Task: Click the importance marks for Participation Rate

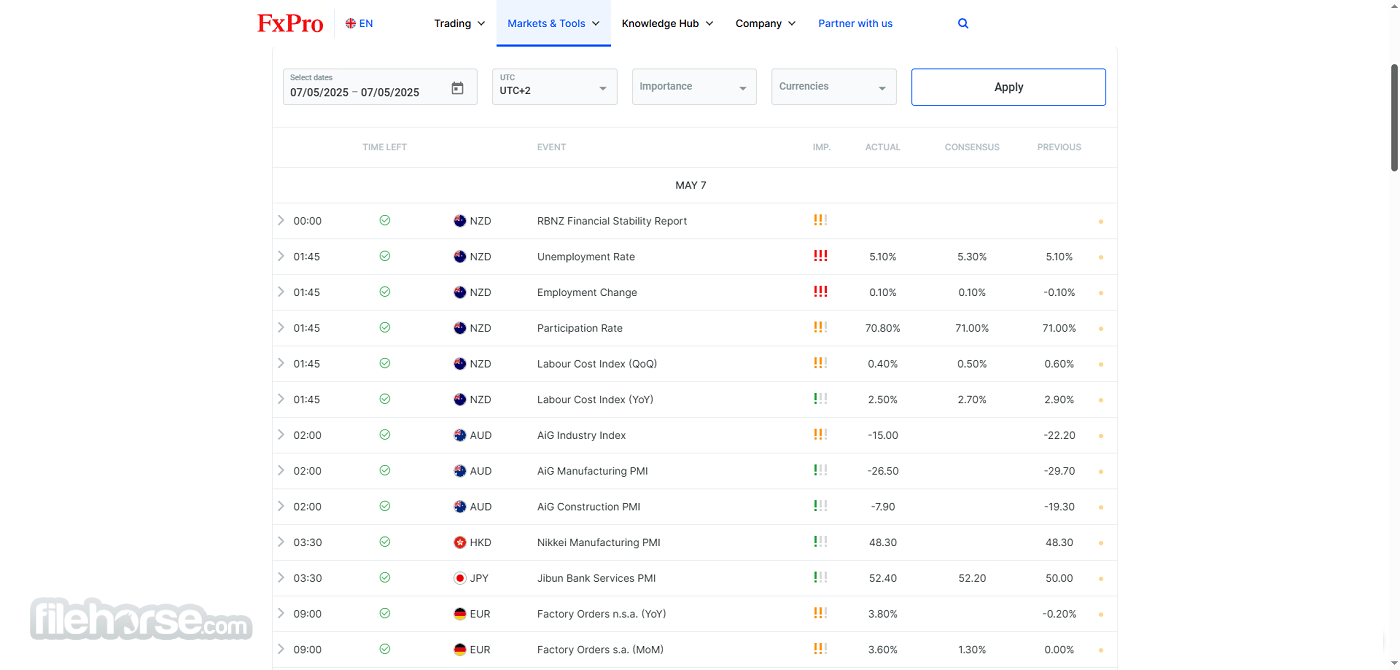Action: pyautogui.click(x=820, y=327)
